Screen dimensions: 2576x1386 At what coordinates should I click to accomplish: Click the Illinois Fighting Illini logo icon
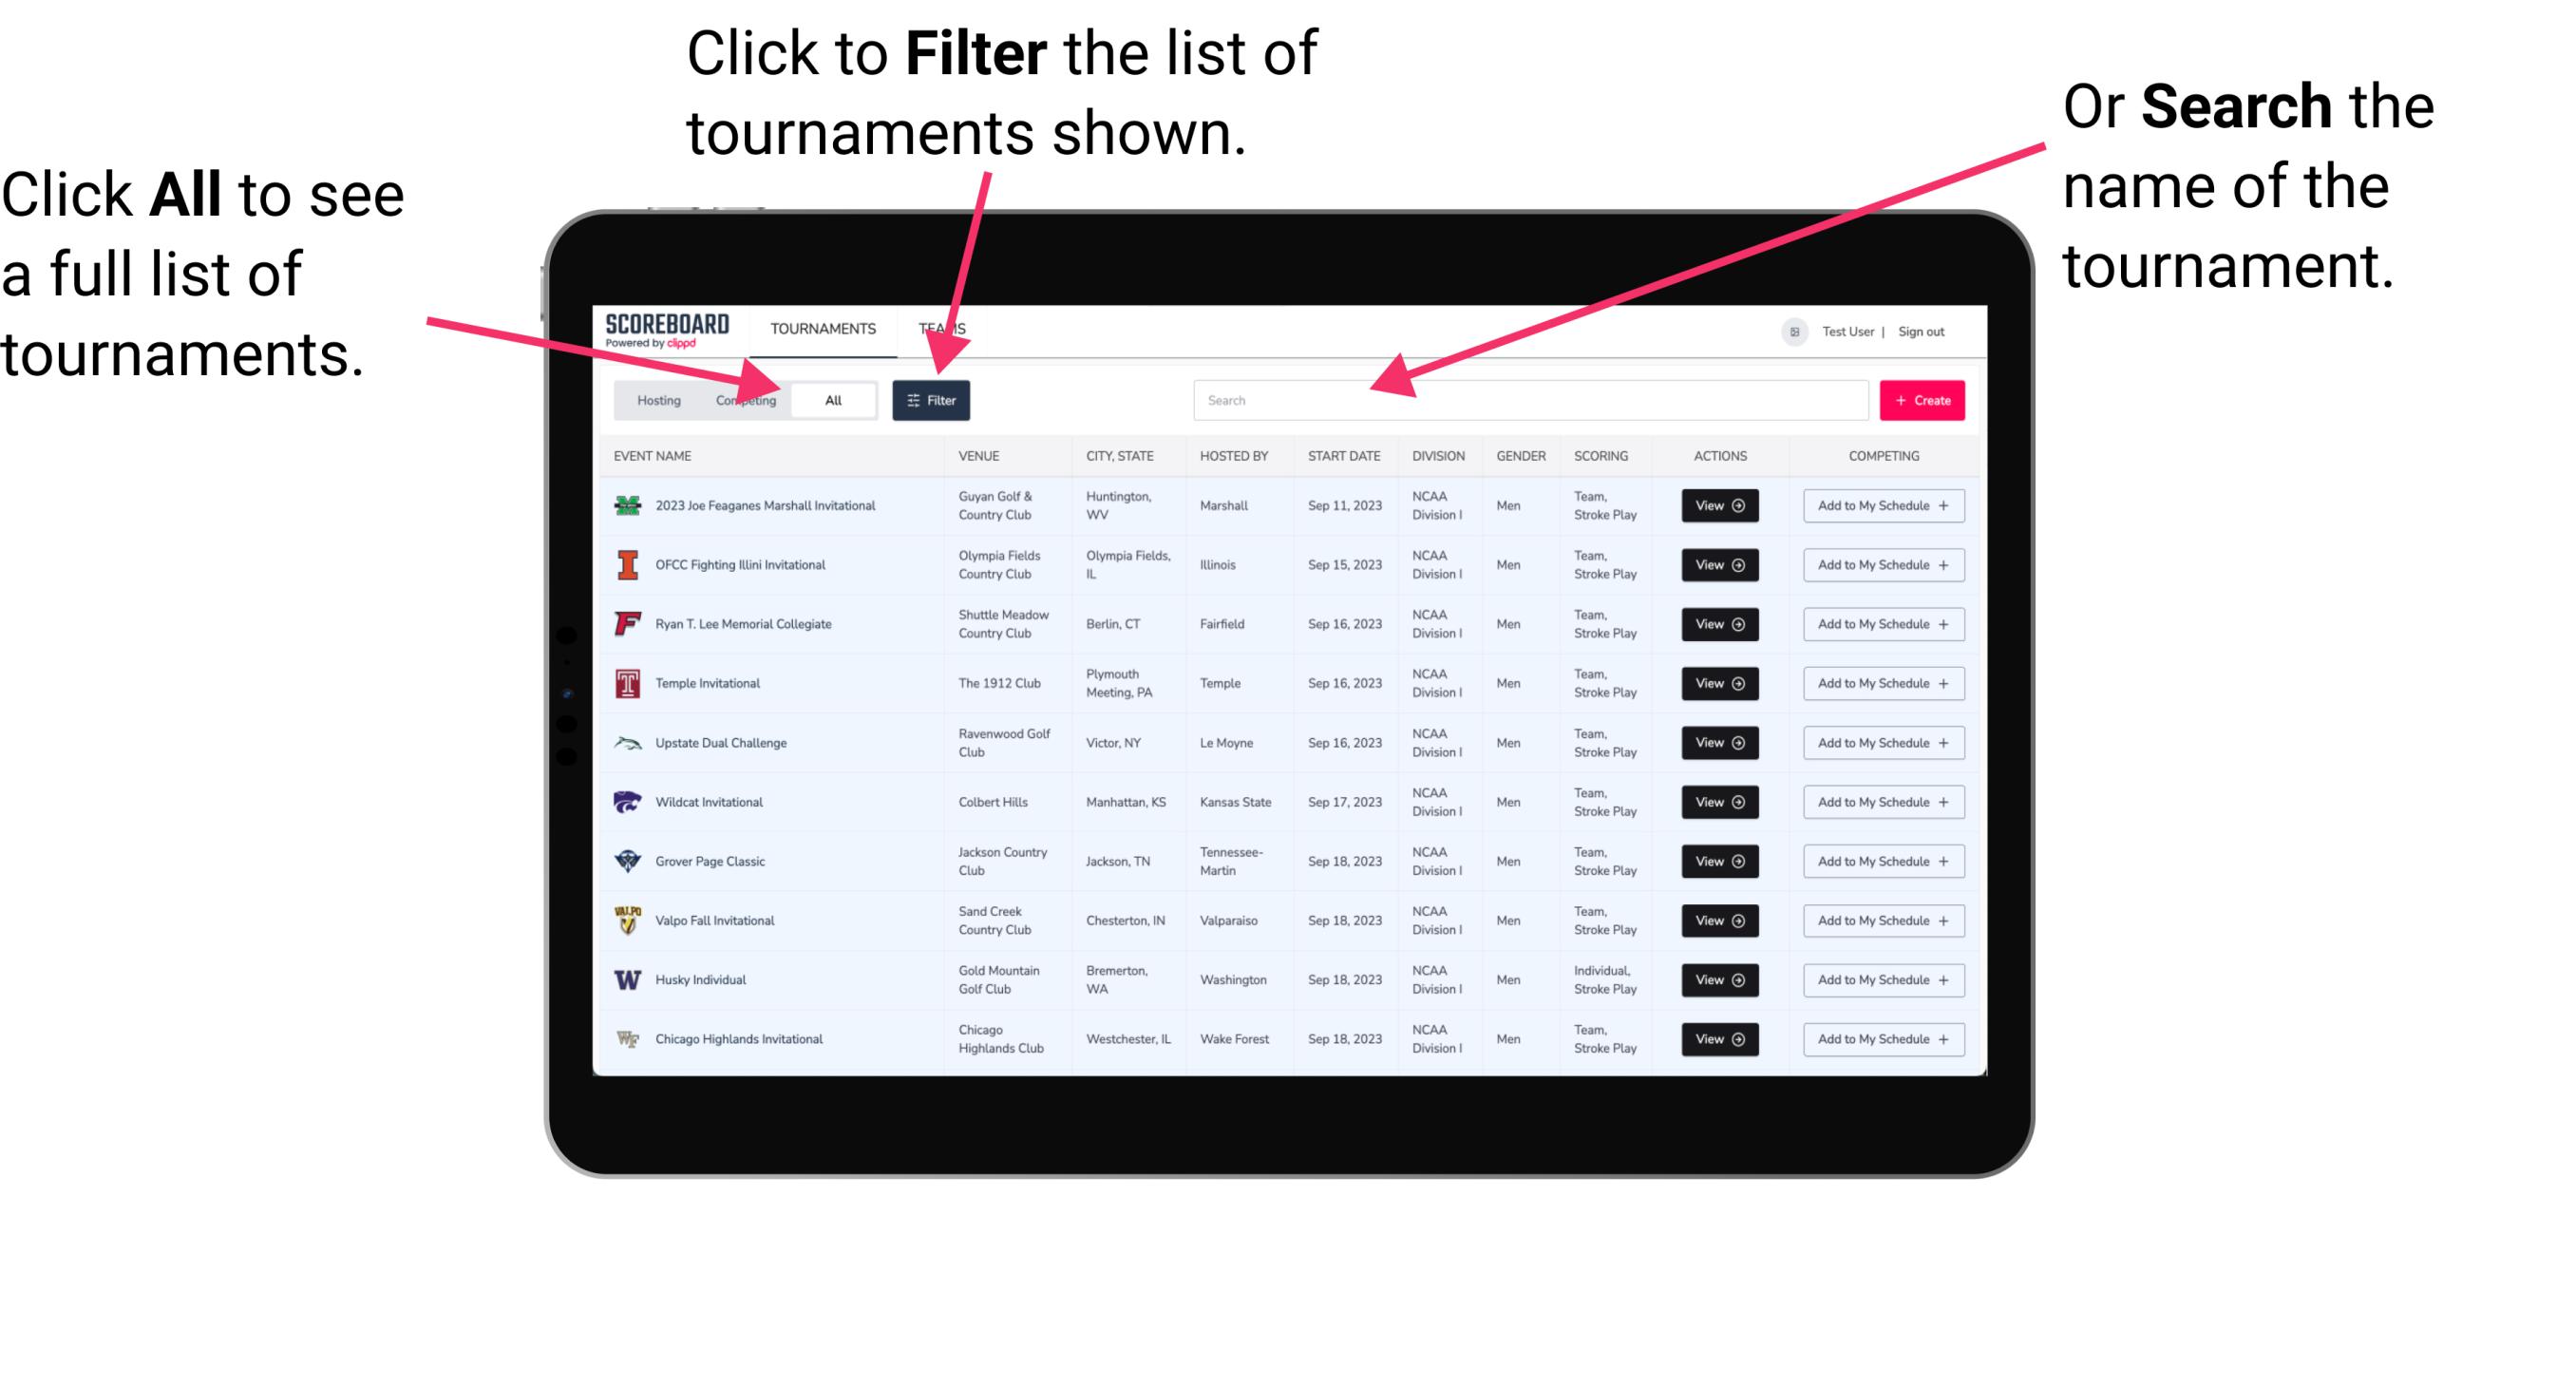[x=628, y=565]
